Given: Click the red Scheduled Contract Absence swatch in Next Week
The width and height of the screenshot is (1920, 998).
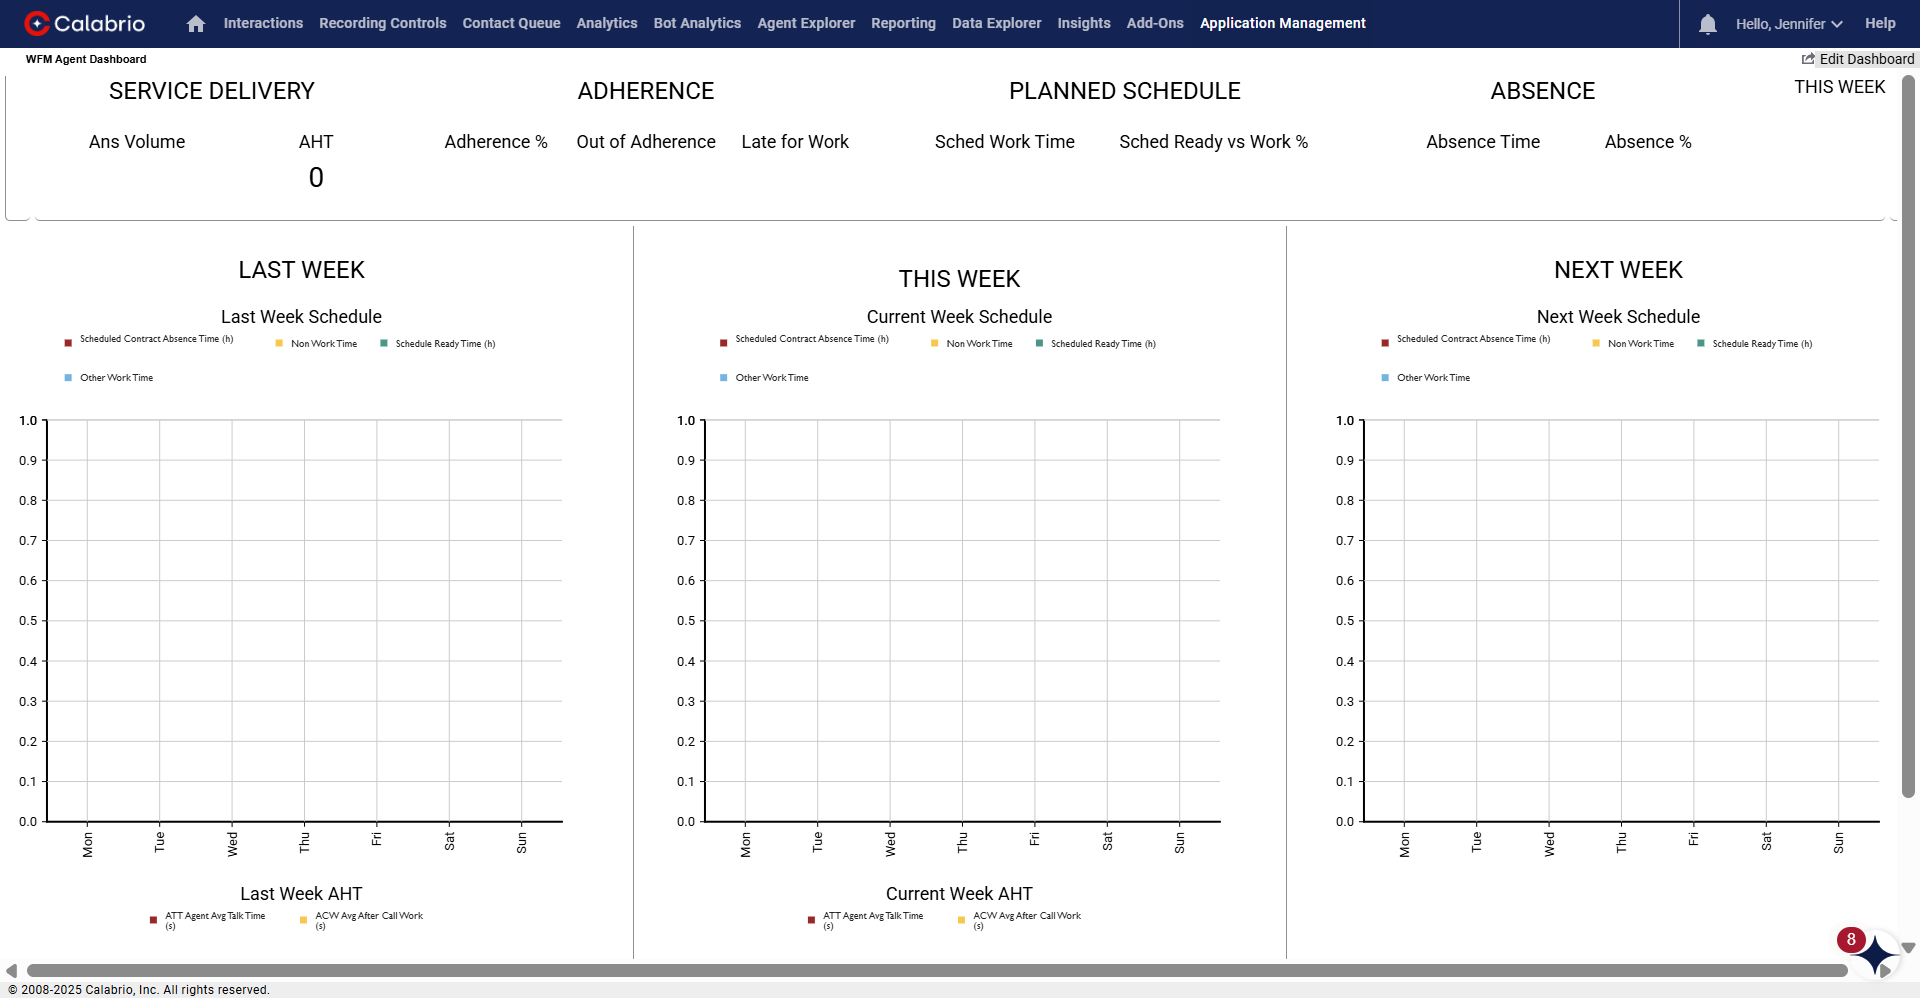Looking at the screenshot, I should coord(1385,343).
